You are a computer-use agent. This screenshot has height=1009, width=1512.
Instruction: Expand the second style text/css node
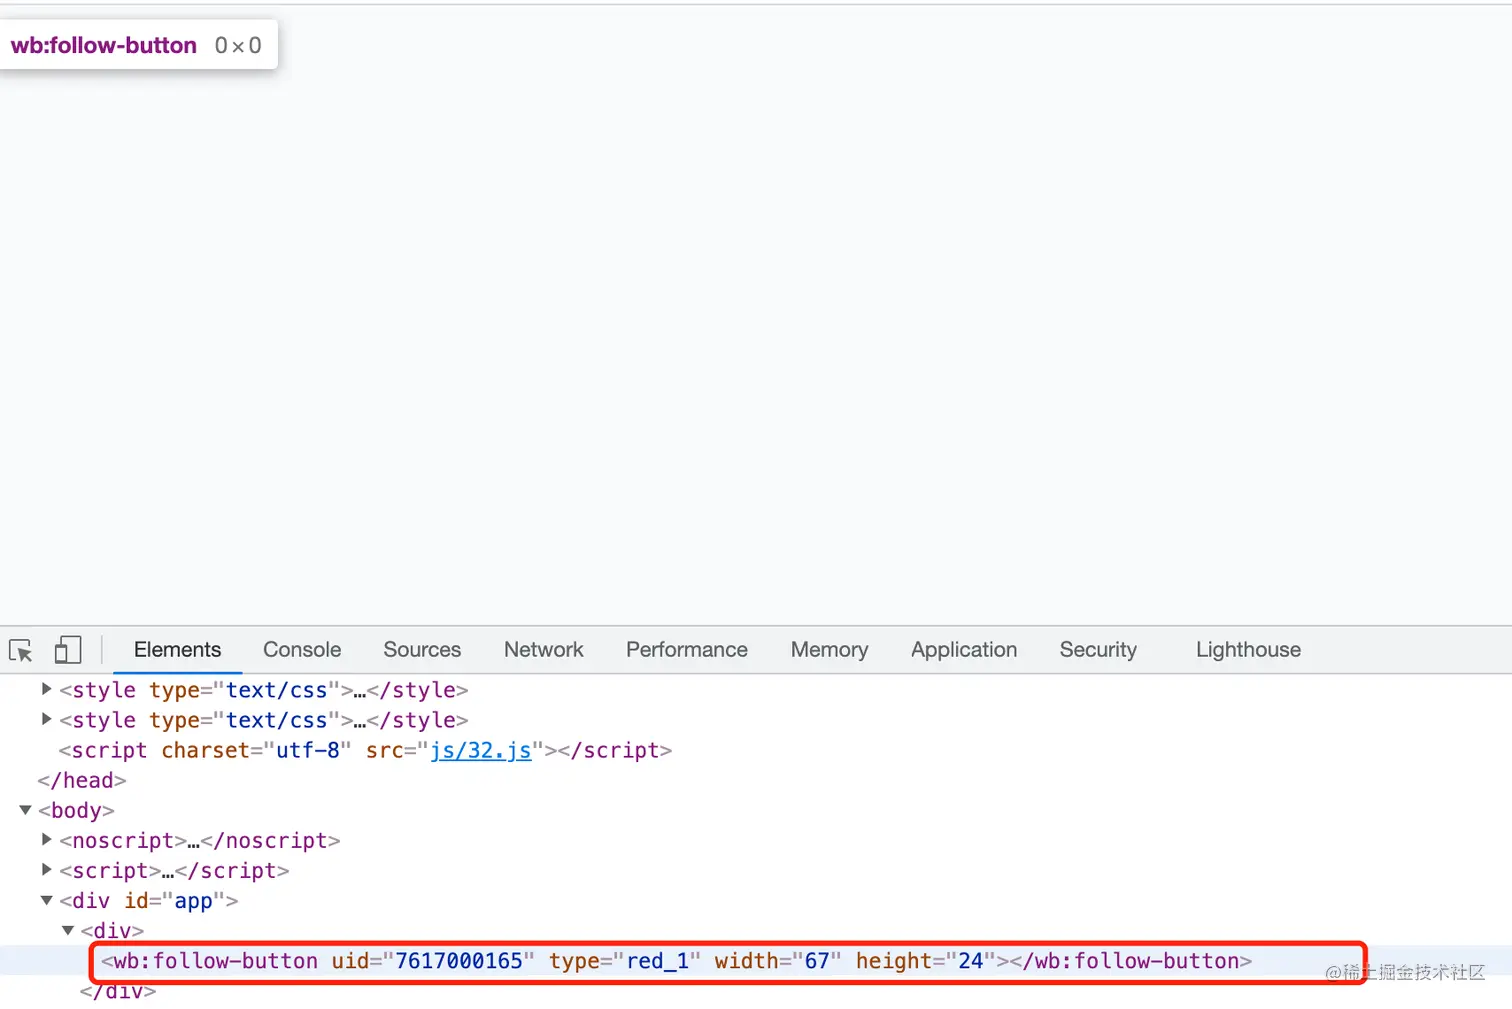click(x=46, y=719)
